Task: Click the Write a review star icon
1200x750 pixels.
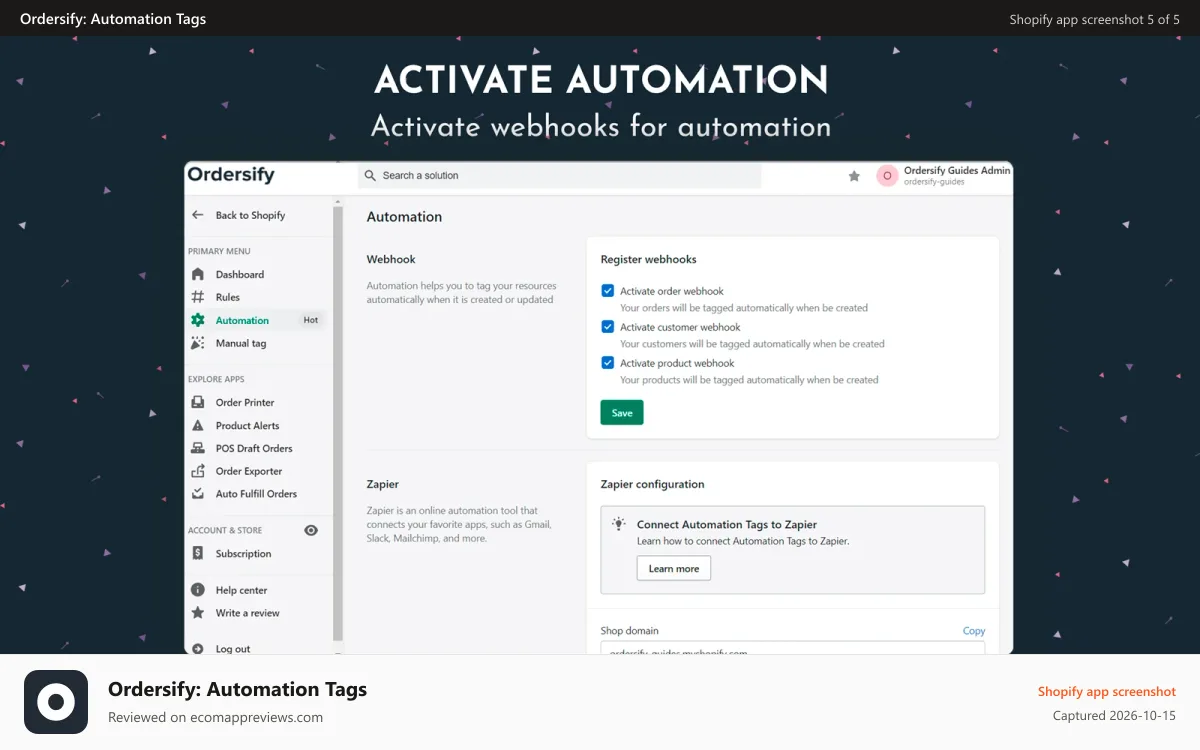Action: [197, 613]
